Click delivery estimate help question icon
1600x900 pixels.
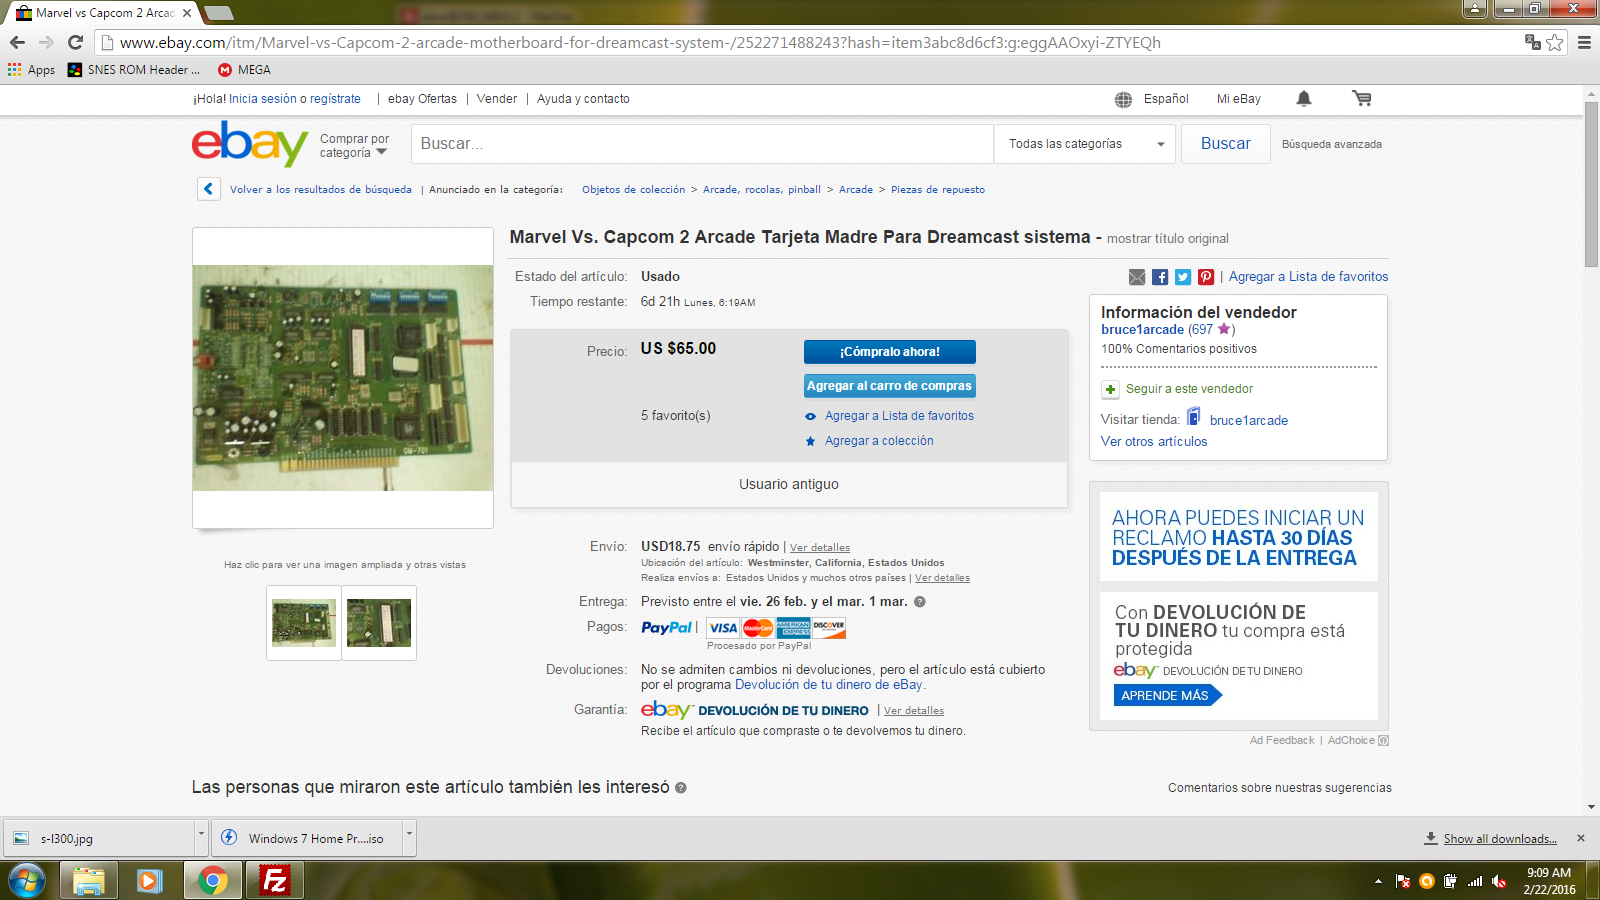pos(919,602)
